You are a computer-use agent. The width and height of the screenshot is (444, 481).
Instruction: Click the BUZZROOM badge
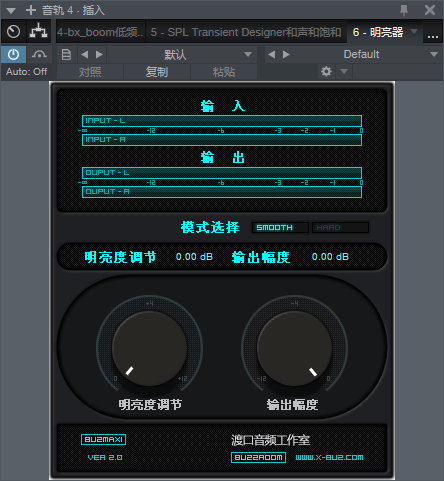click(259, 457)
